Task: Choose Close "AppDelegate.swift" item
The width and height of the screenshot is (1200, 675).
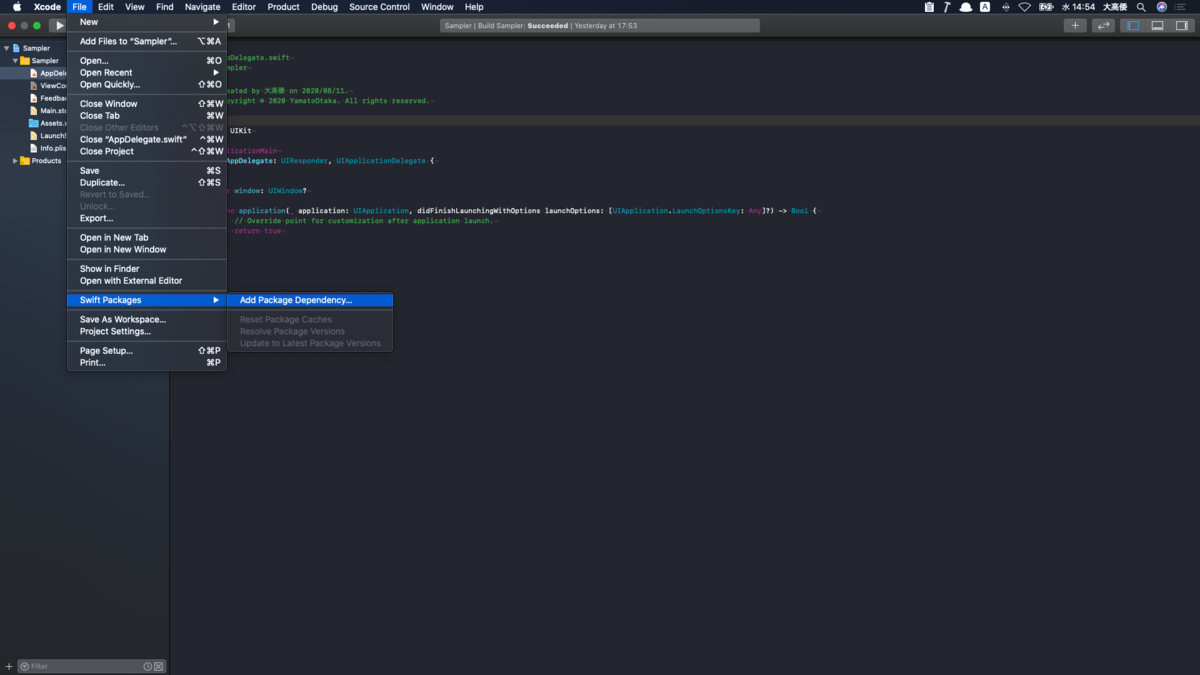Action: click(x=147, y=140)
